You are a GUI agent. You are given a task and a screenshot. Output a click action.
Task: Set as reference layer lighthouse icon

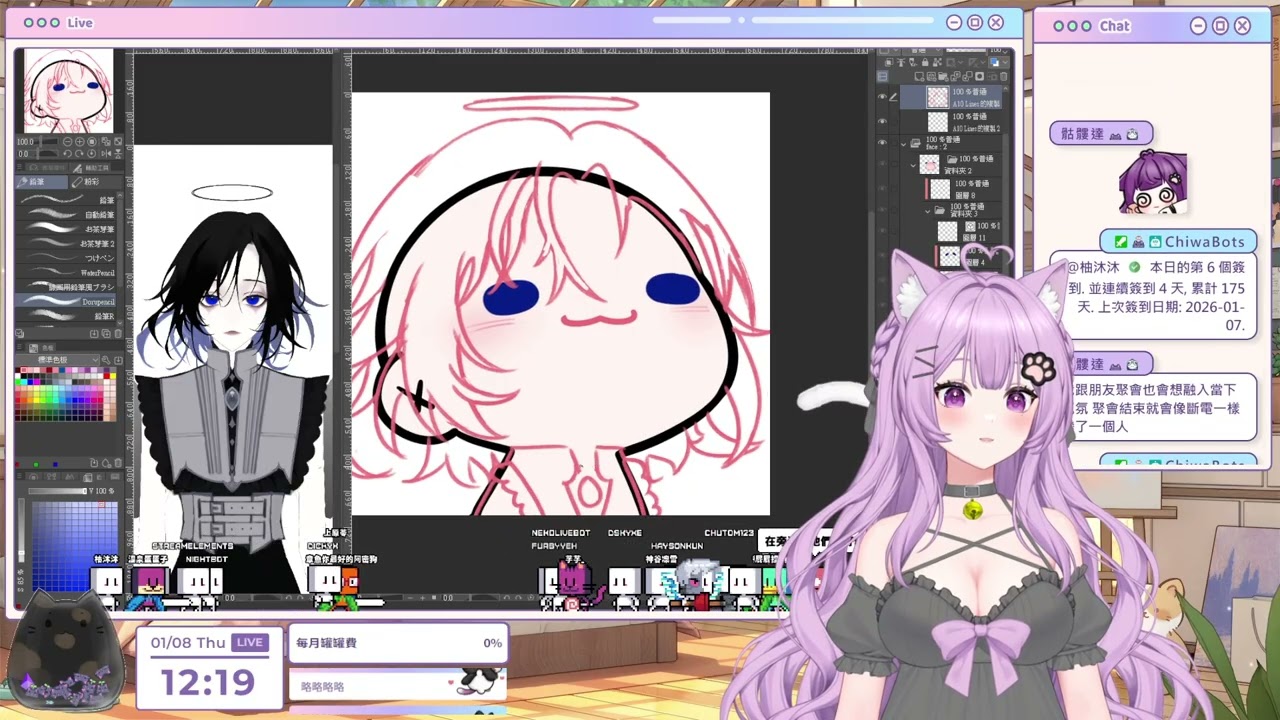click(901, 62)
